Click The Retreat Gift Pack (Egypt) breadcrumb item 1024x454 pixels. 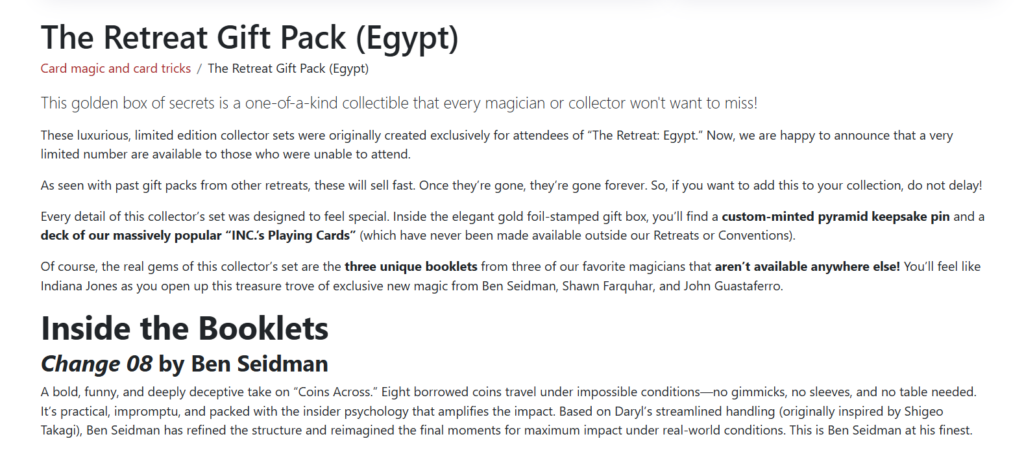[288, 69]
